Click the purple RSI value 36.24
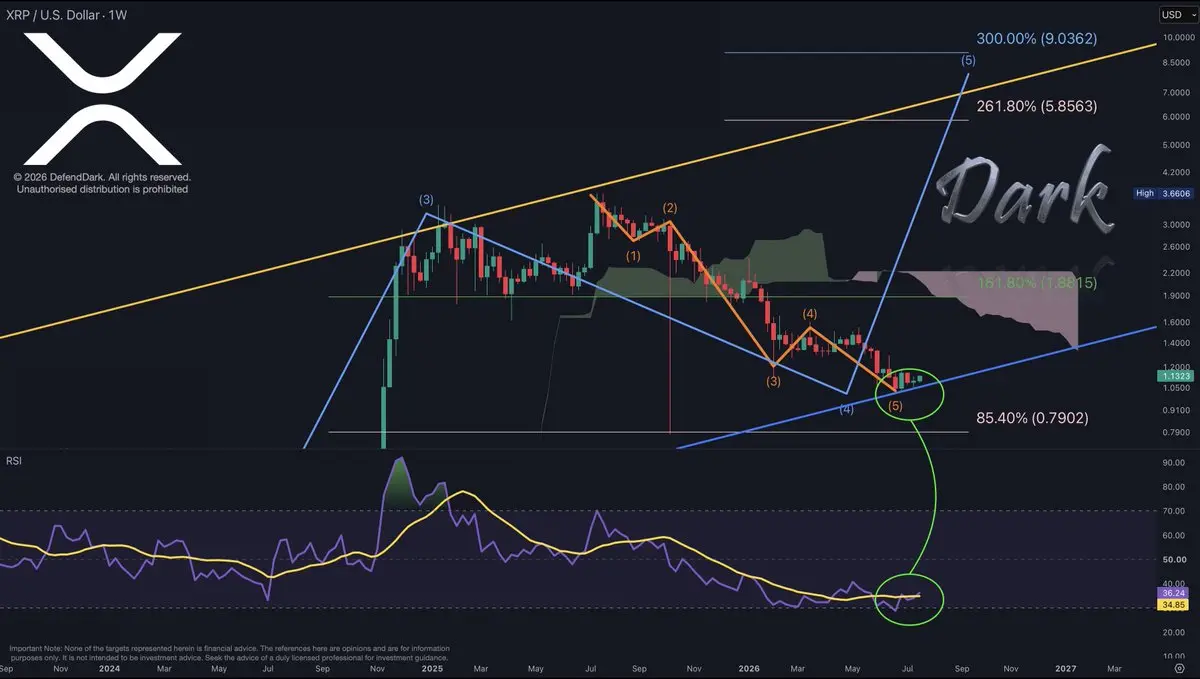 1174,595
